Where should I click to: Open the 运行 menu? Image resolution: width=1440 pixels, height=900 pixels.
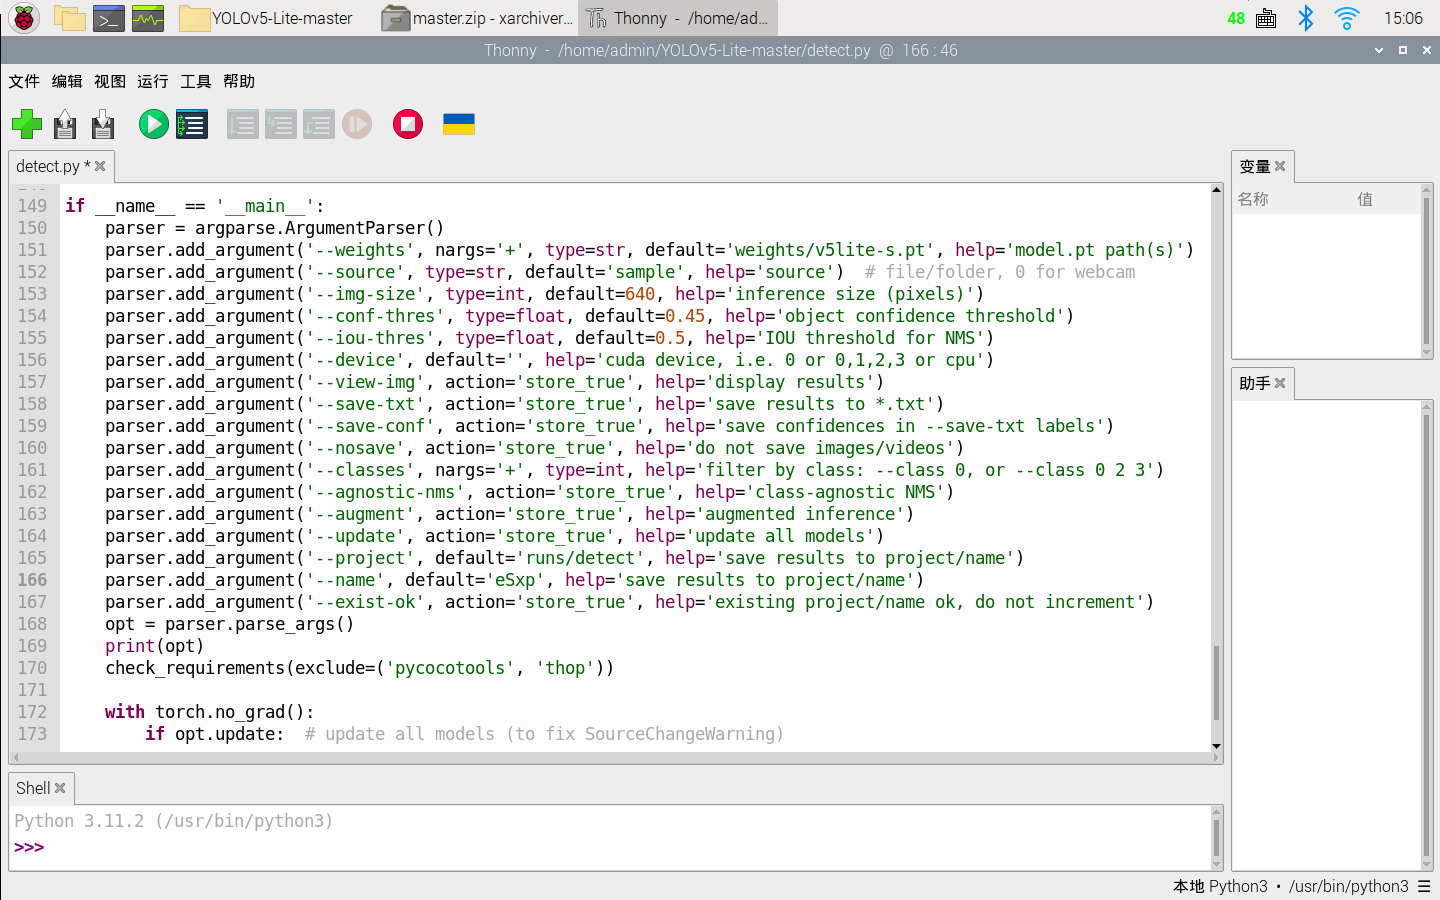coord(153,82)
